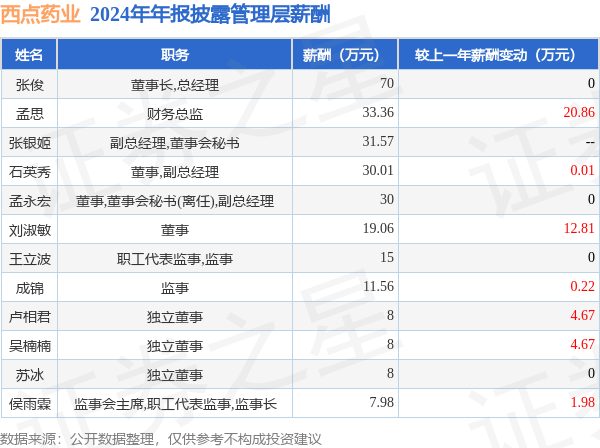600x448 pixels.
Task: Click the salary value 15
Action: (x=387, y=257)
